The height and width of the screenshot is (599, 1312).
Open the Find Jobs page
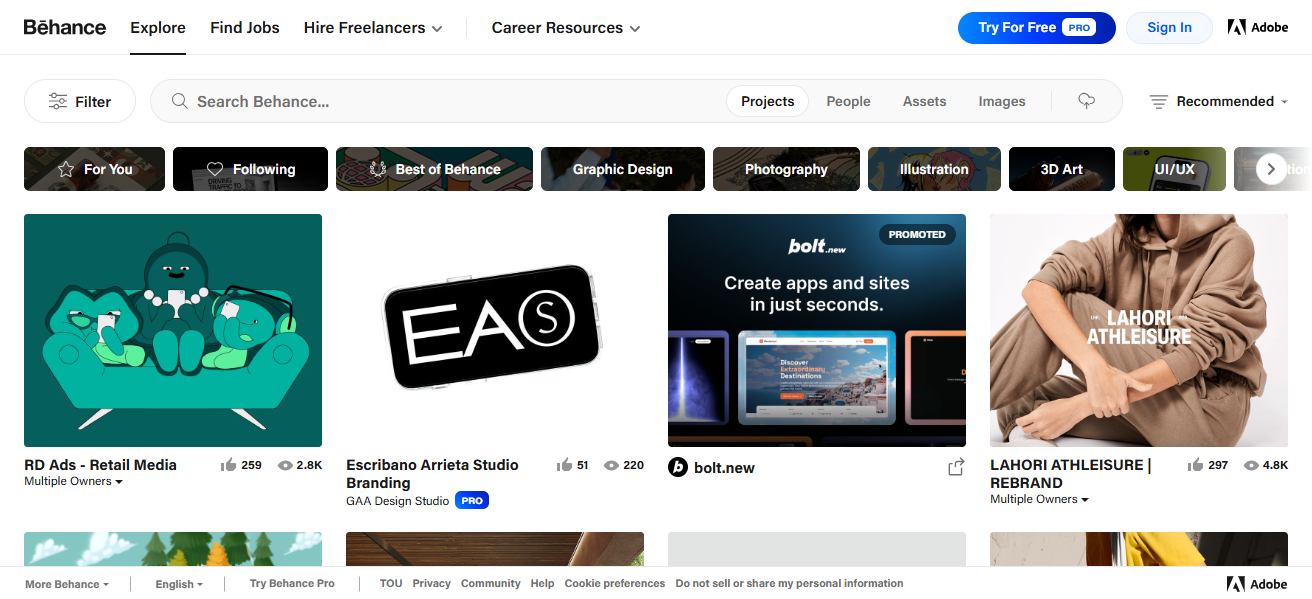click(x=245, y=28)
